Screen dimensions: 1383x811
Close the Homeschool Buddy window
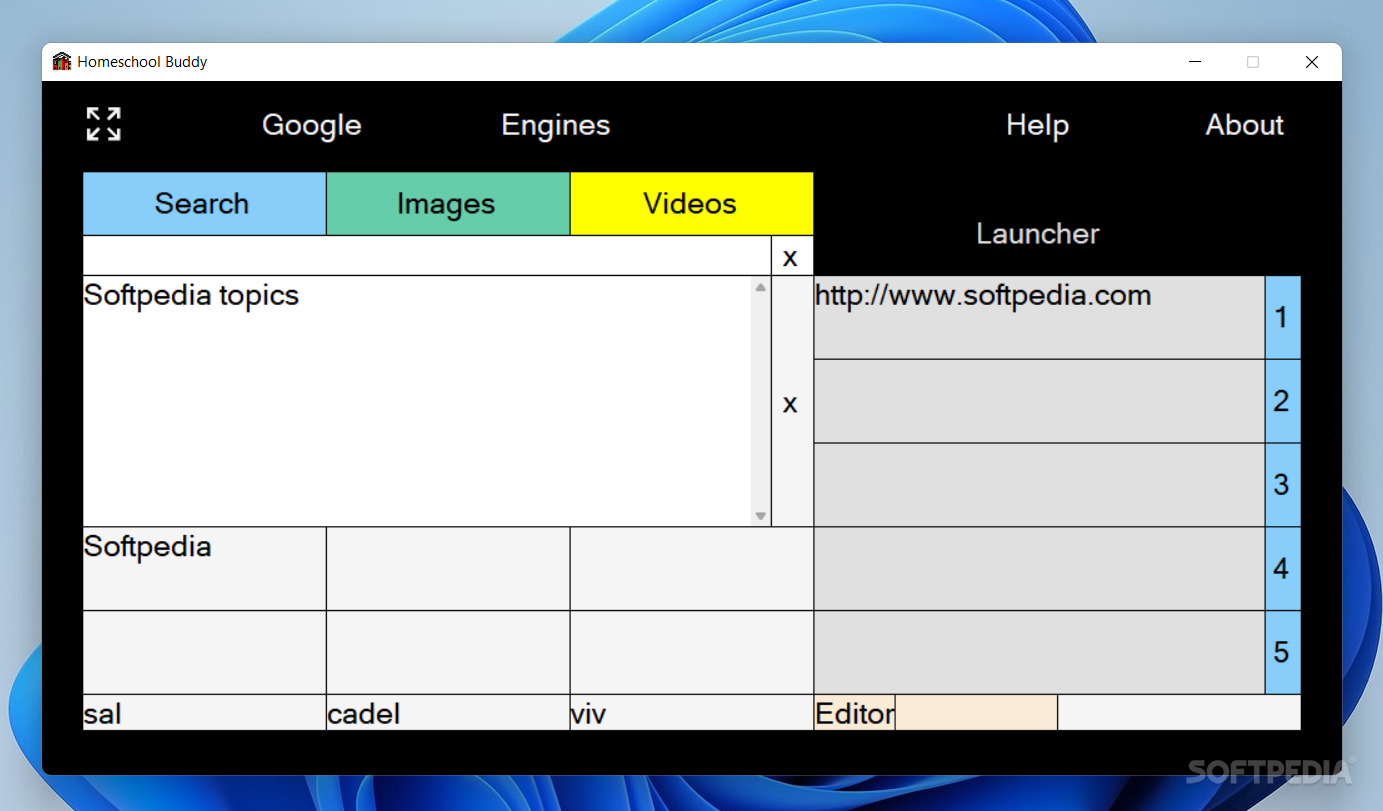pyautogui.click(x=1312, y=62)
